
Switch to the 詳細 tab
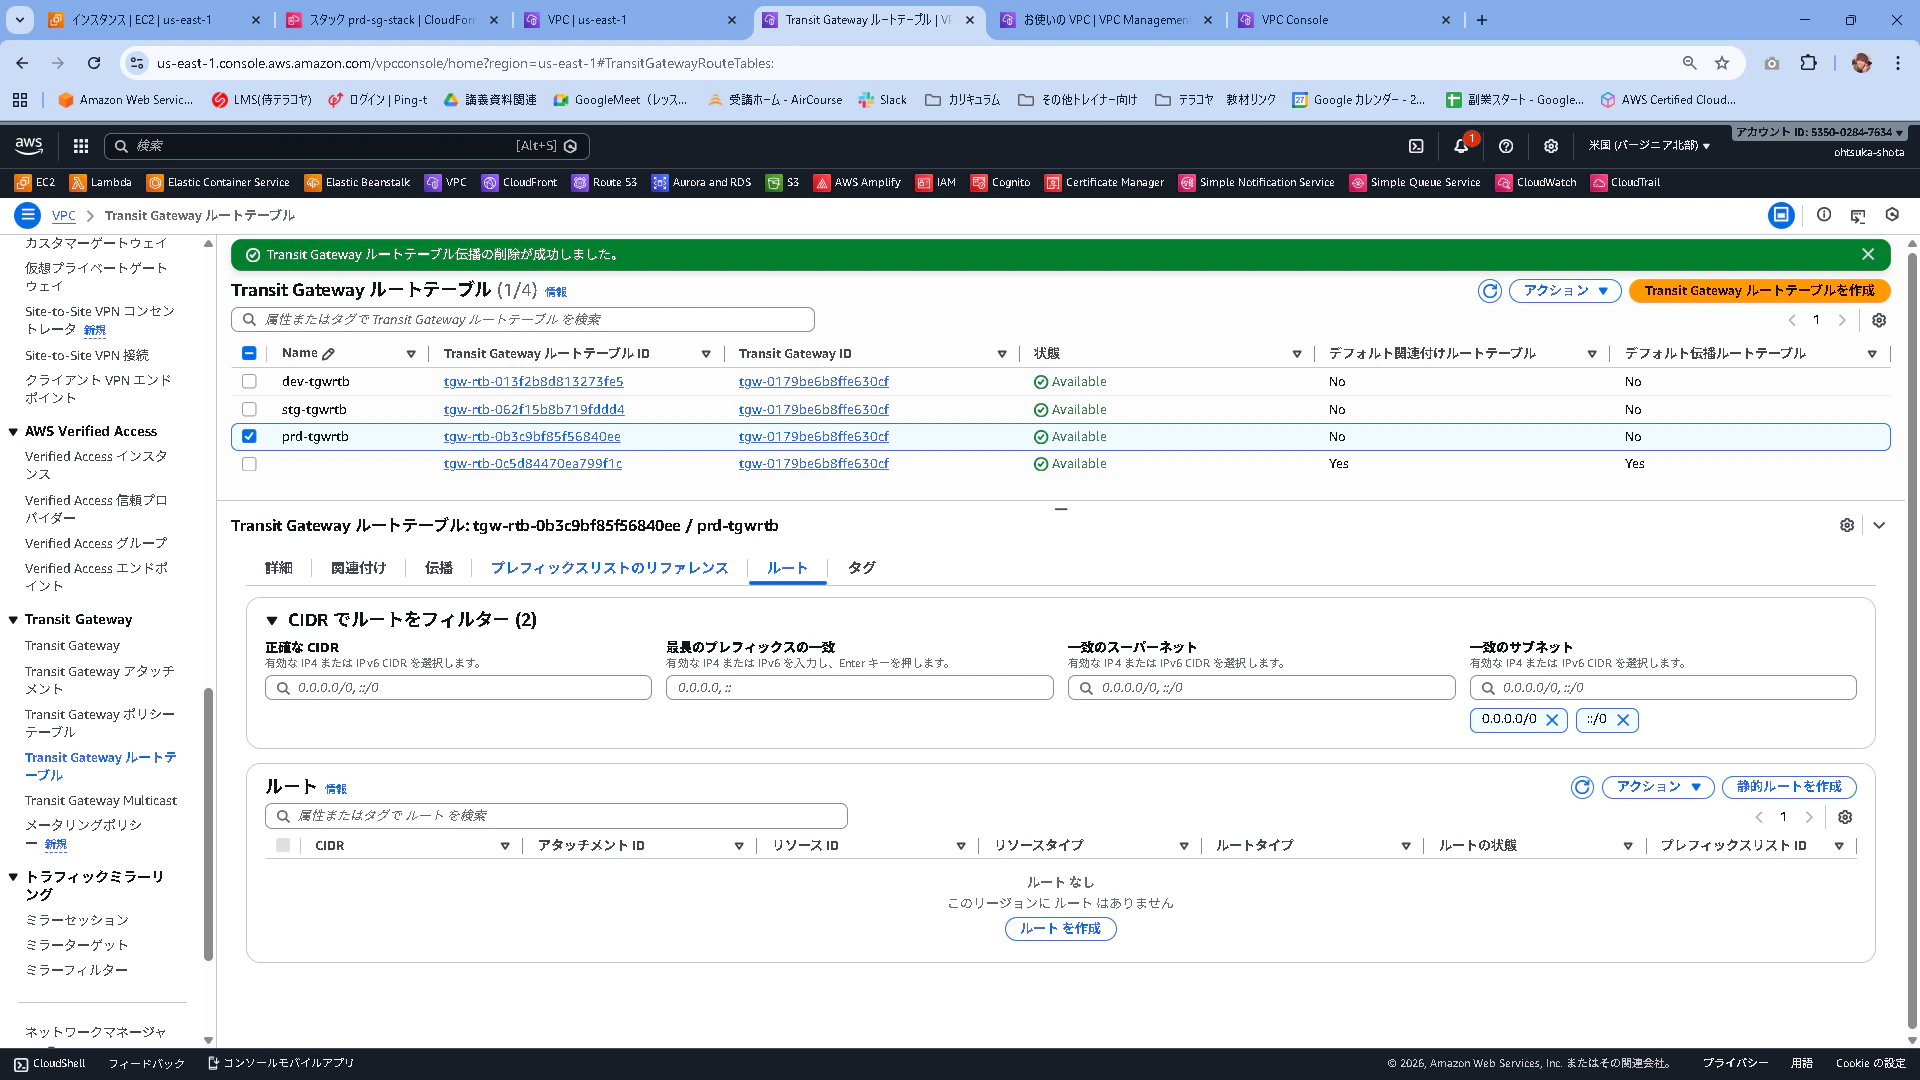click(279, 568)
